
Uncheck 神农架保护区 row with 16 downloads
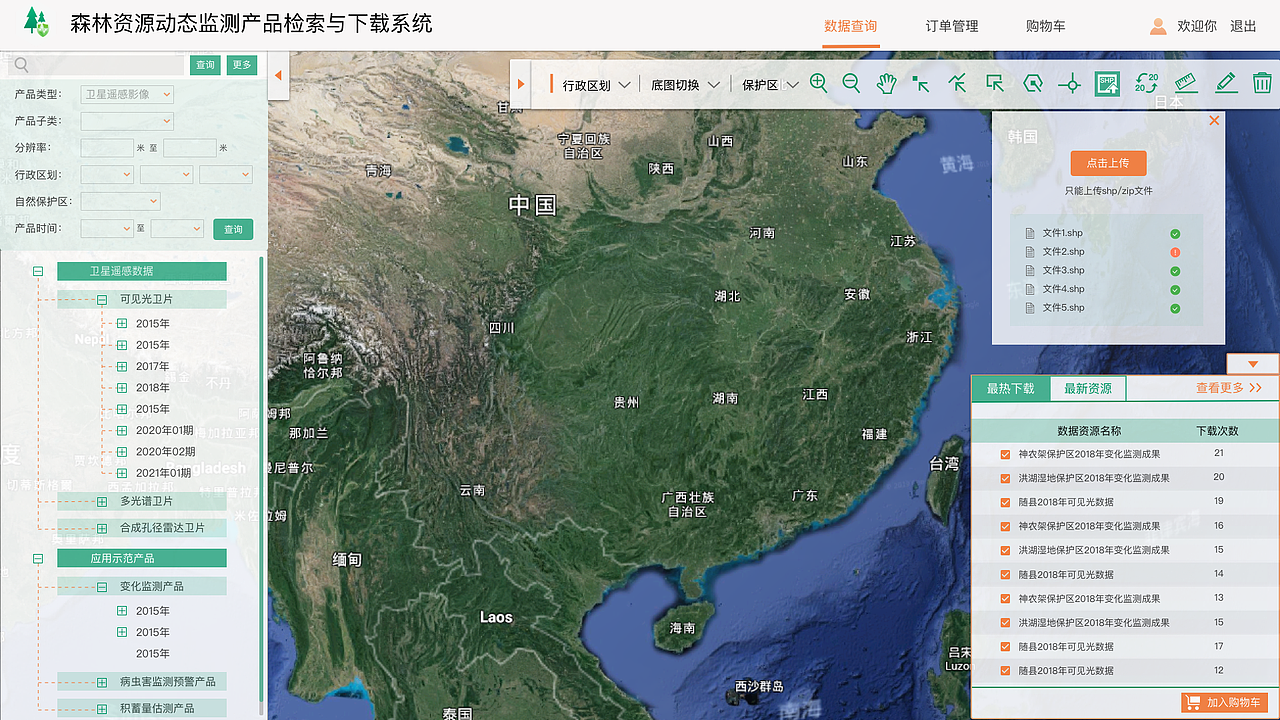coord(1005,526)
